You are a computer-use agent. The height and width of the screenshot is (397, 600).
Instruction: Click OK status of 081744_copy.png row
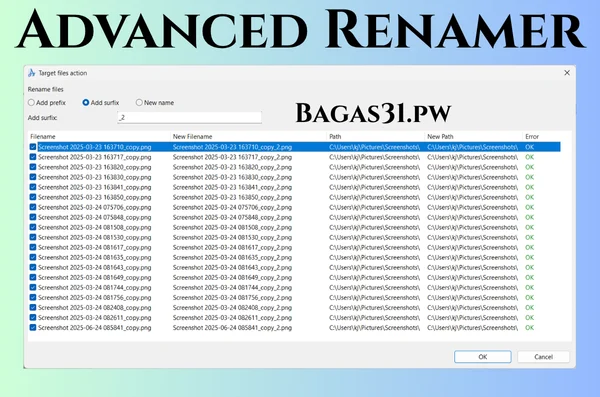[x=529, y=288]
